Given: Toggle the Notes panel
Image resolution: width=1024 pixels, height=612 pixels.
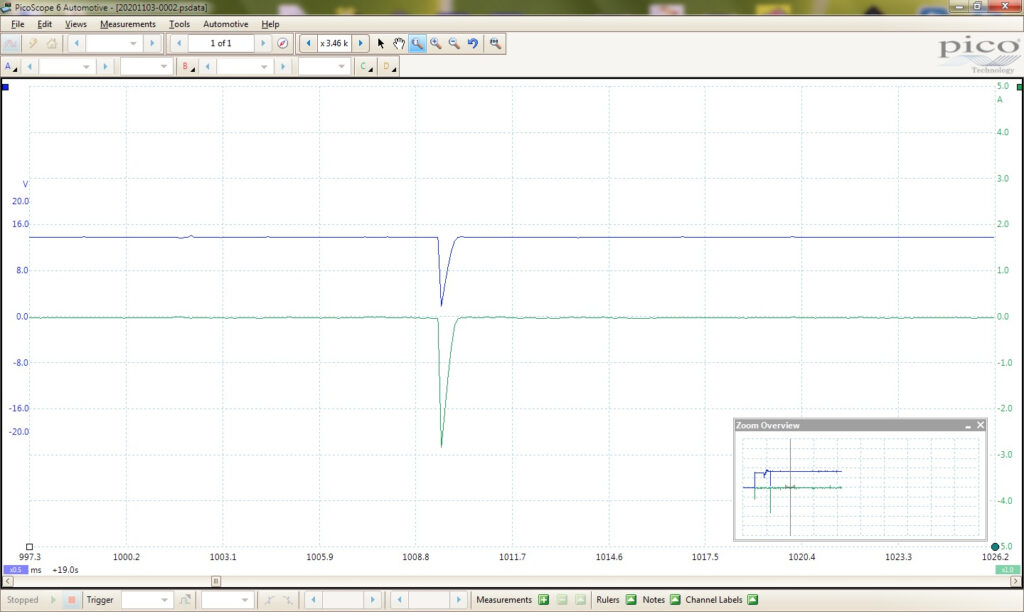Looking at the screenshot, I should tap(675, 600).
